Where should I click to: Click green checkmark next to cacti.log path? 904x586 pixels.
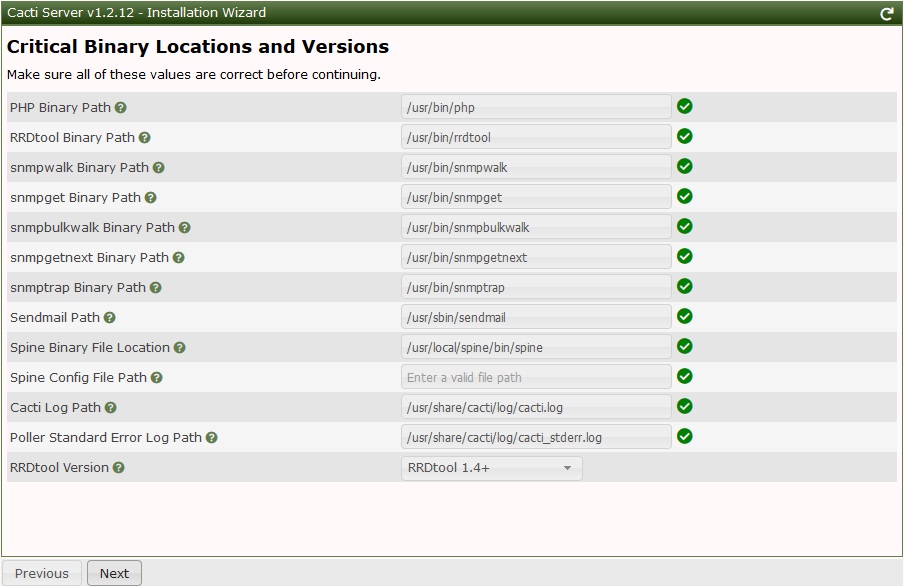[x=684, y=406]
